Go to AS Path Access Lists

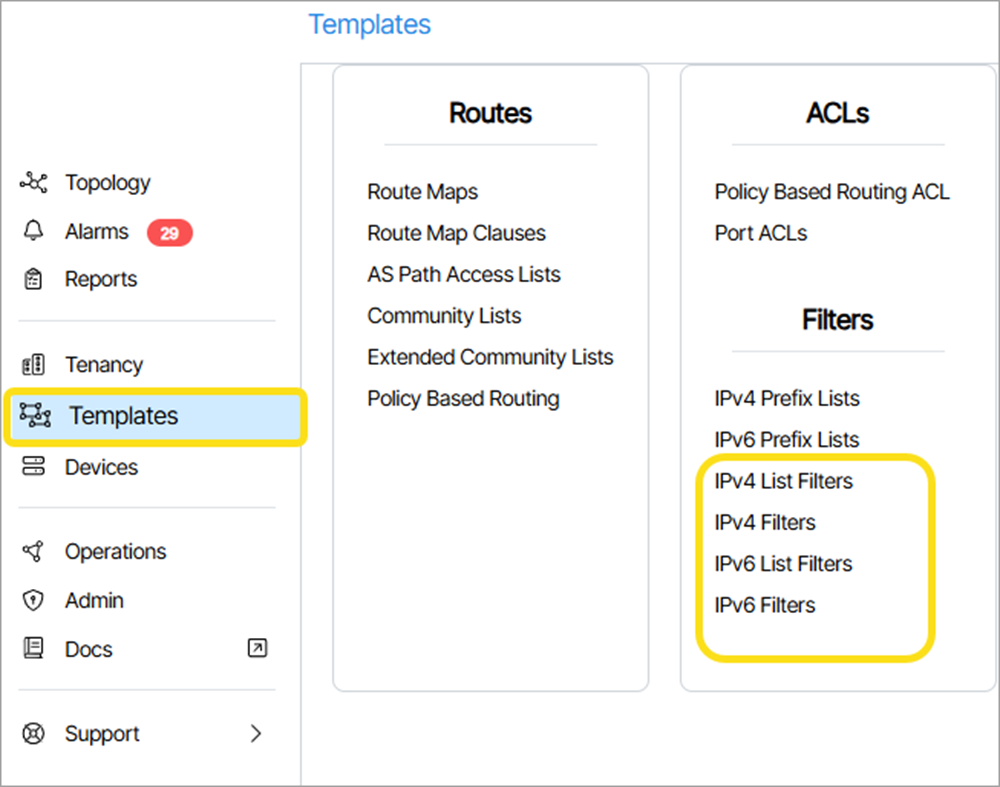[x=464, y=275]
